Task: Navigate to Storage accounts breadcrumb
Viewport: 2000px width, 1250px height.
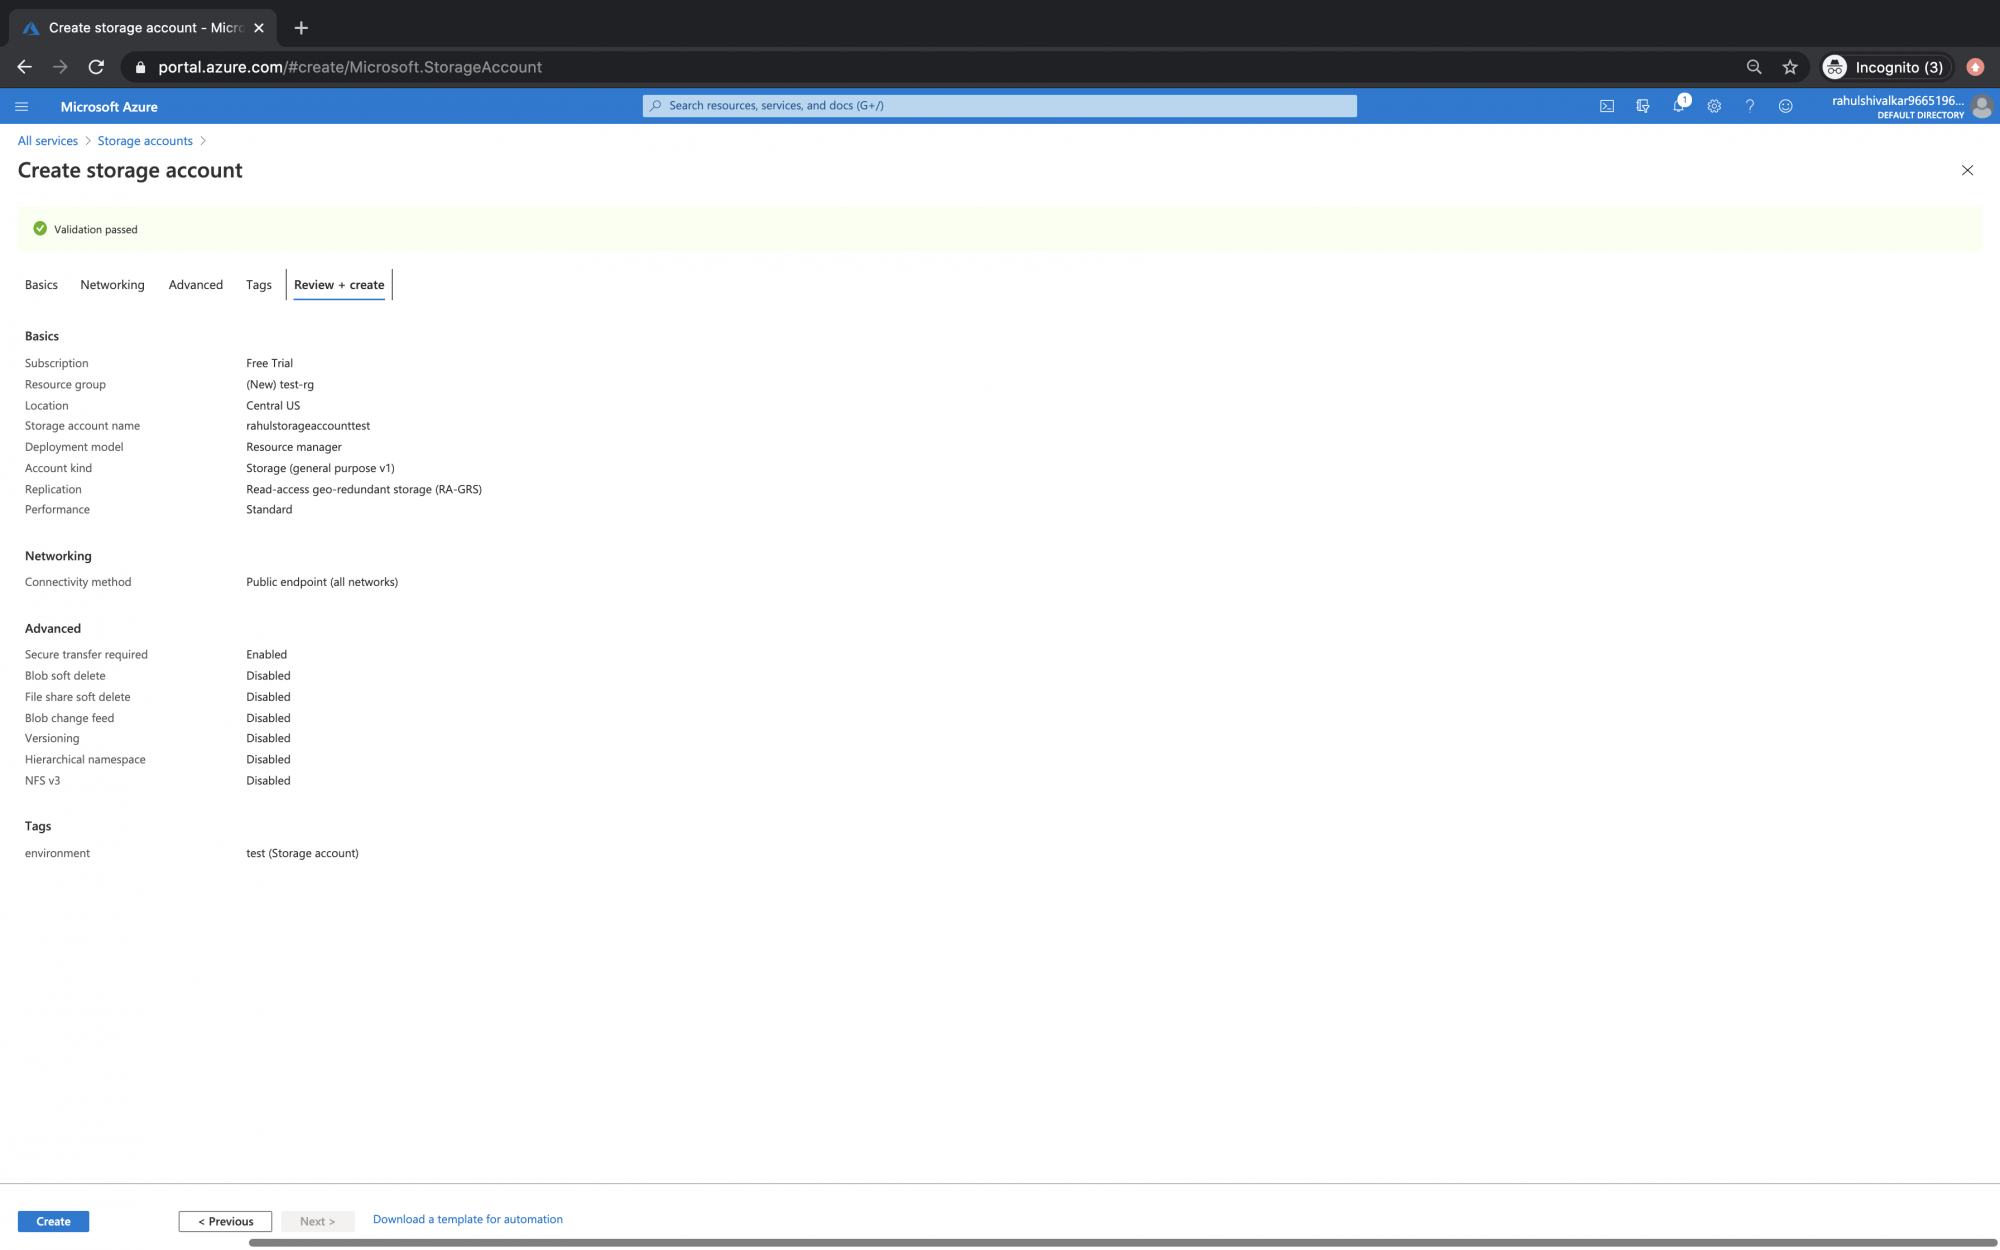Action: click(x=144, y=140)
